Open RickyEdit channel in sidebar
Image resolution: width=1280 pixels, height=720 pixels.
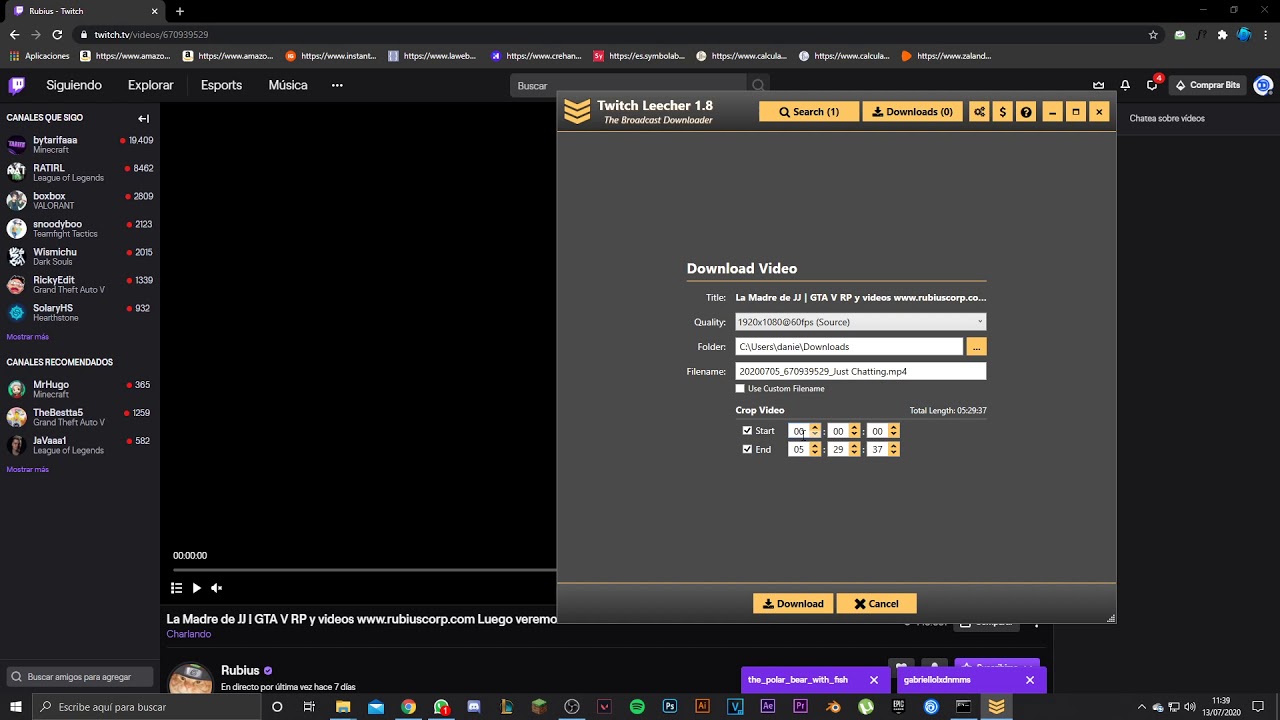click(x=80, y=285)
